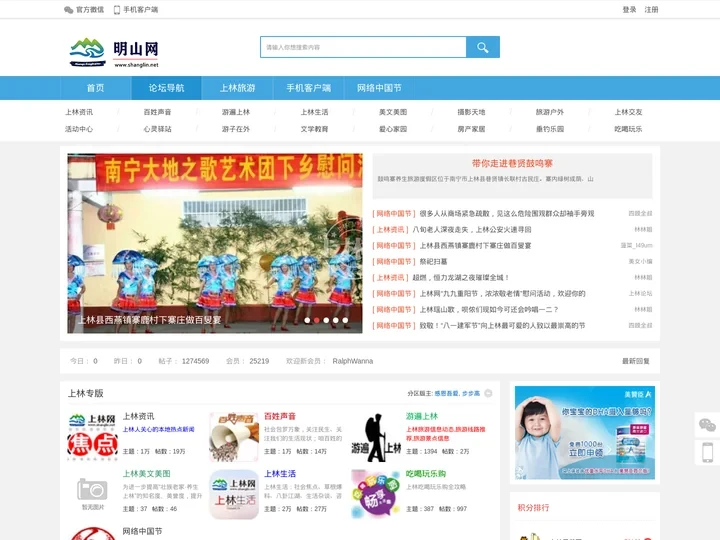Open the 吃喝玩乐购 colorful icon
The height and width of the screenshot is (540, 720).
[376, 494]
